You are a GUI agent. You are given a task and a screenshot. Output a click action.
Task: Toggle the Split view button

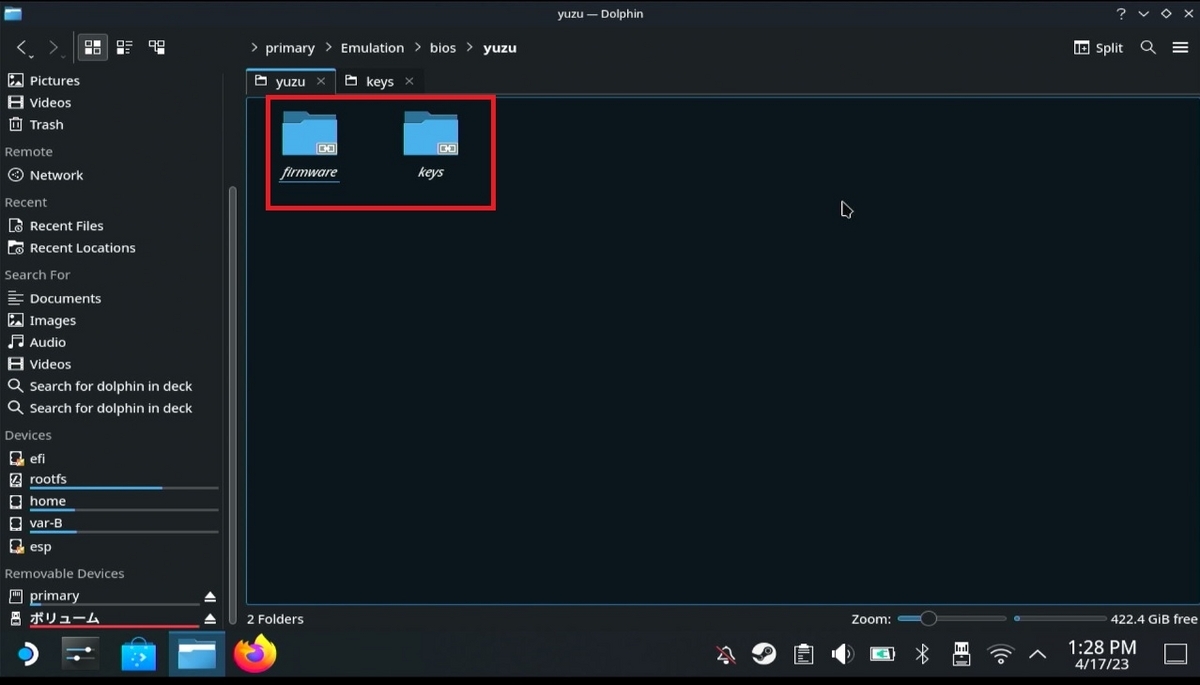[x=1098, y=47]
